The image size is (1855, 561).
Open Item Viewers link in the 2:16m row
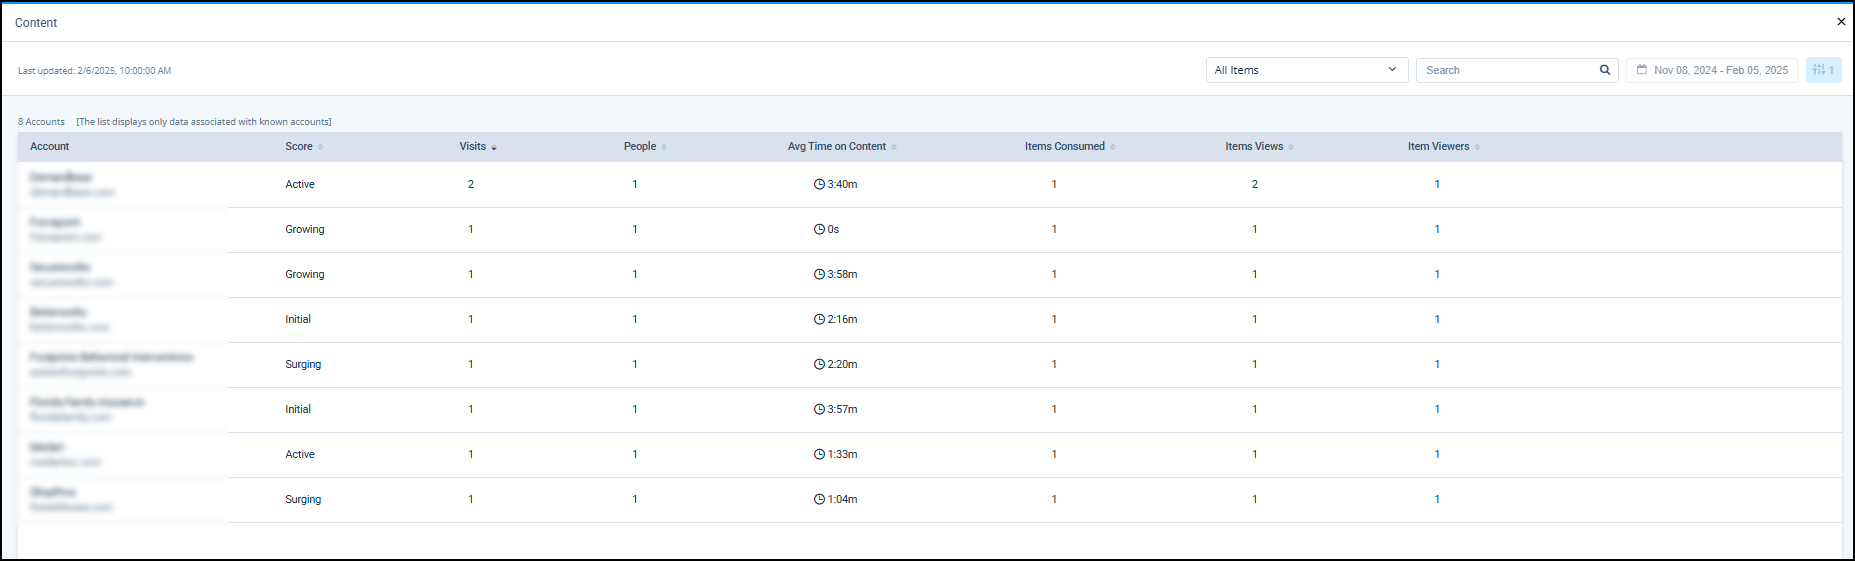coord(1437,319)
